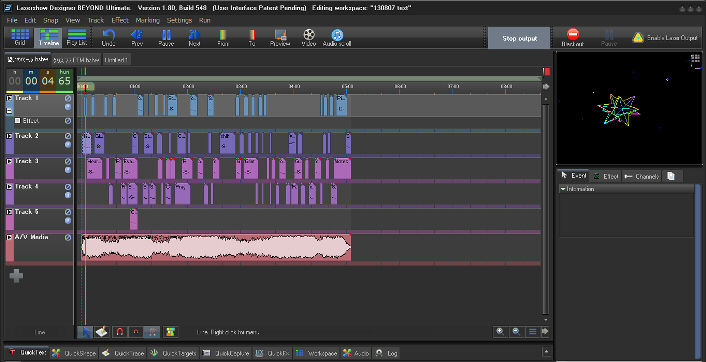Screen dimensions: 706x362
Task: Zoom out the timeline with magnifier minus
Action: [x=516, y=332]
